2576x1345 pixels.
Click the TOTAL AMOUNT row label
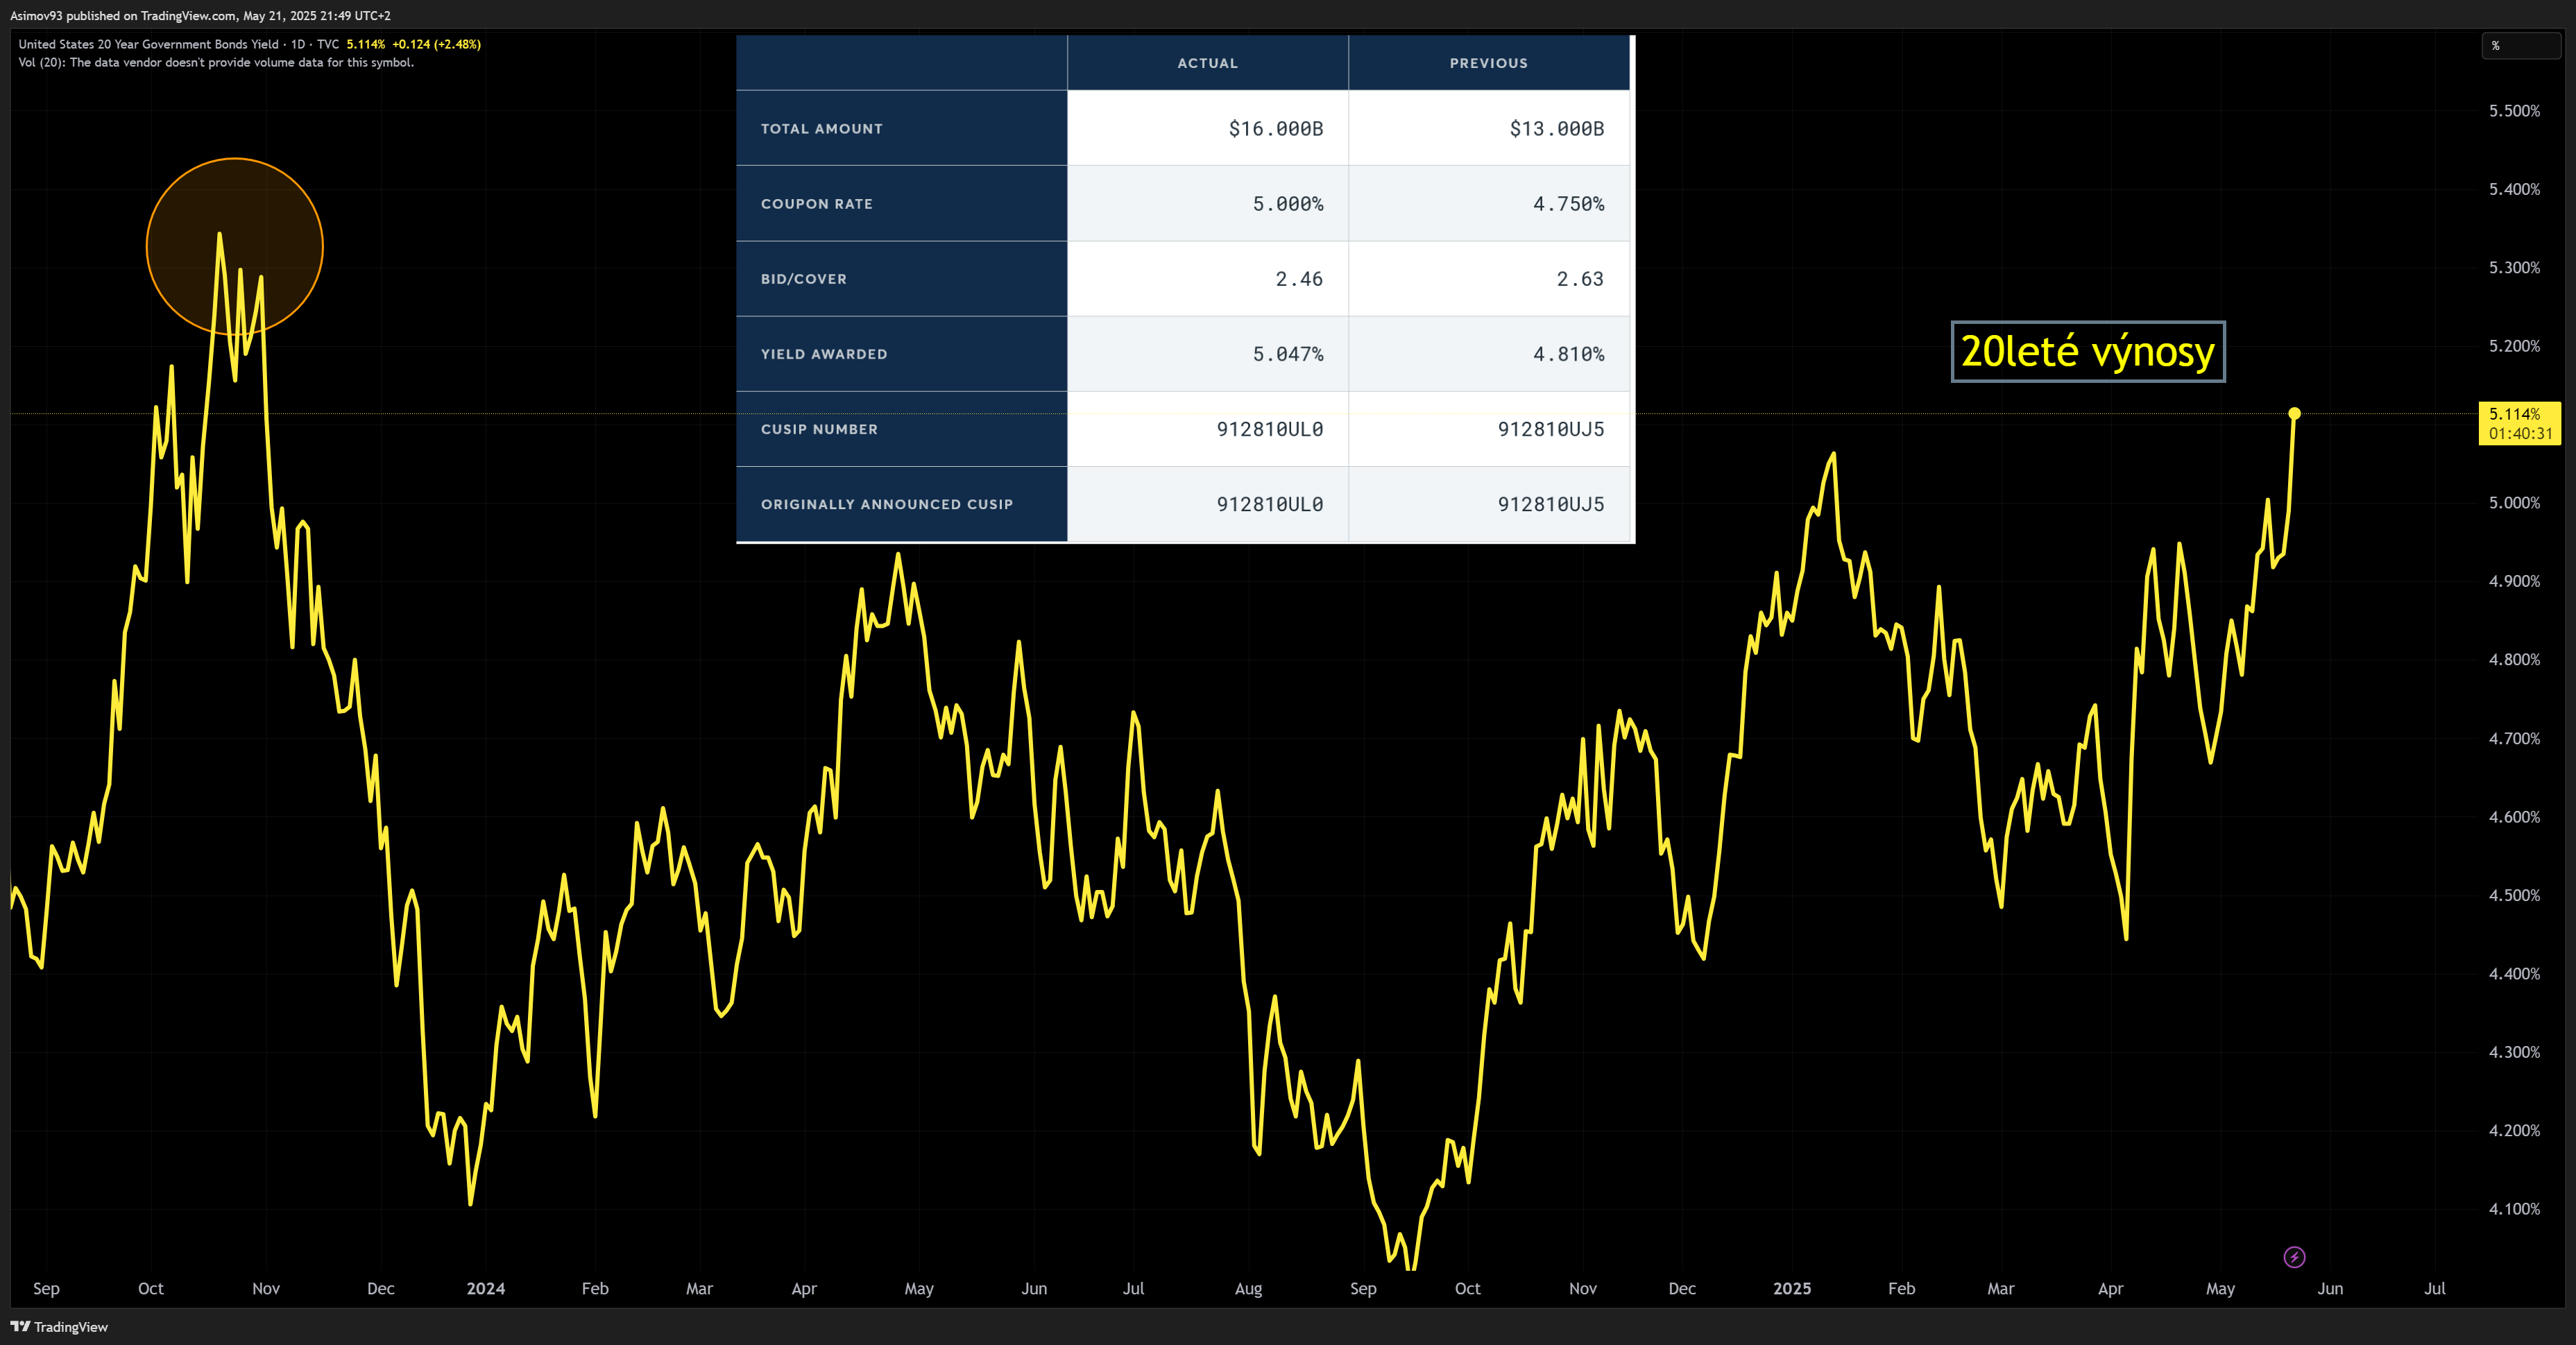[x=821, y=129]
